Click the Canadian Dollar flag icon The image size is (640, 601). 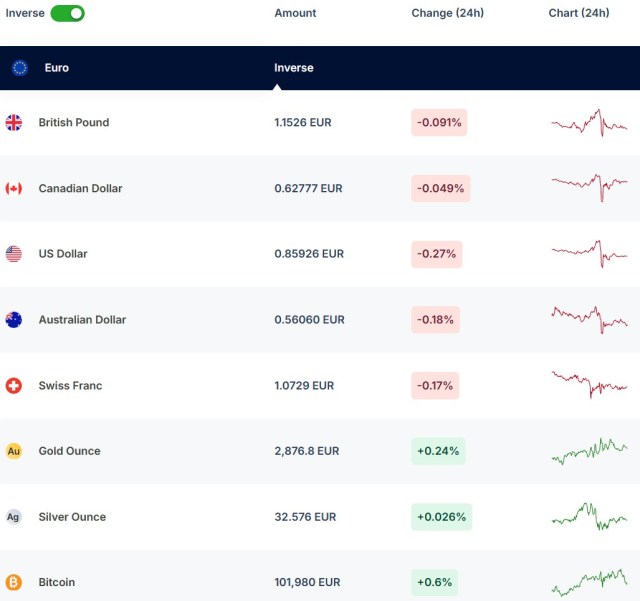(14, 188)
